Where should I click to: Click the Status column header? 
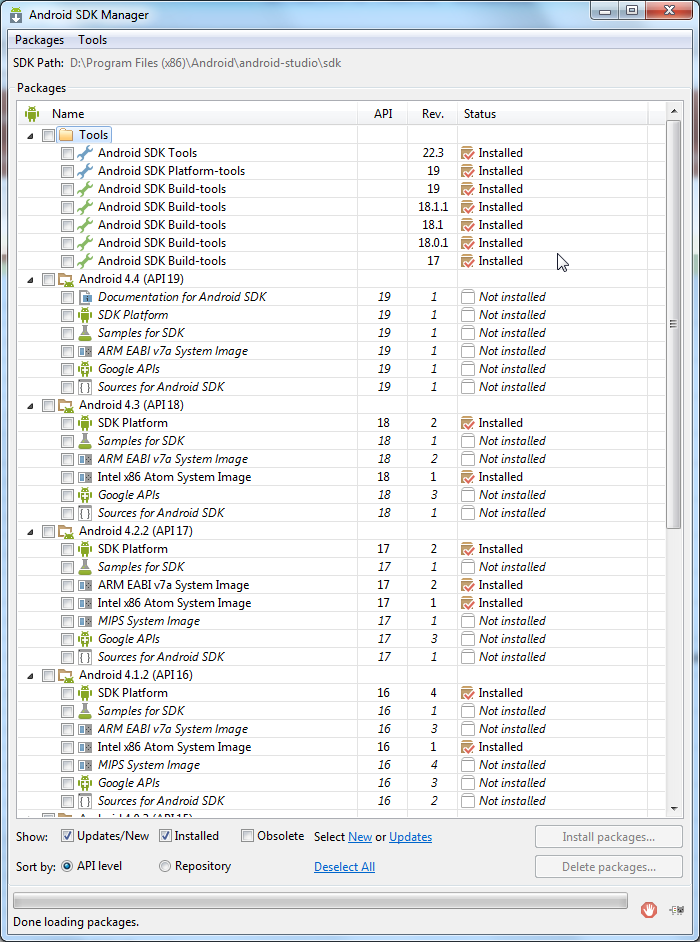(x=552, y=114)
